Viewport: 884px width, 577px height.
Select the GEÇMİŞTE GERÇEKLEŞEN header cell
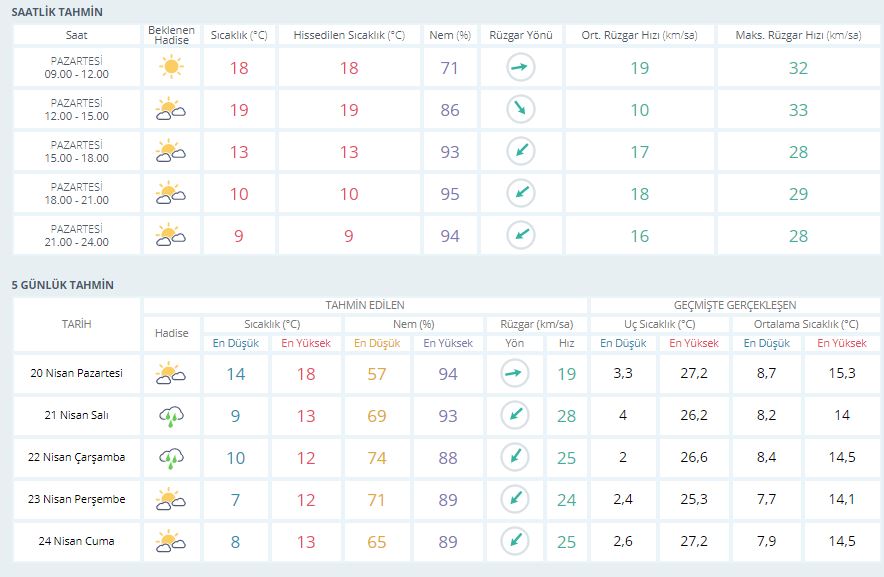735,305
